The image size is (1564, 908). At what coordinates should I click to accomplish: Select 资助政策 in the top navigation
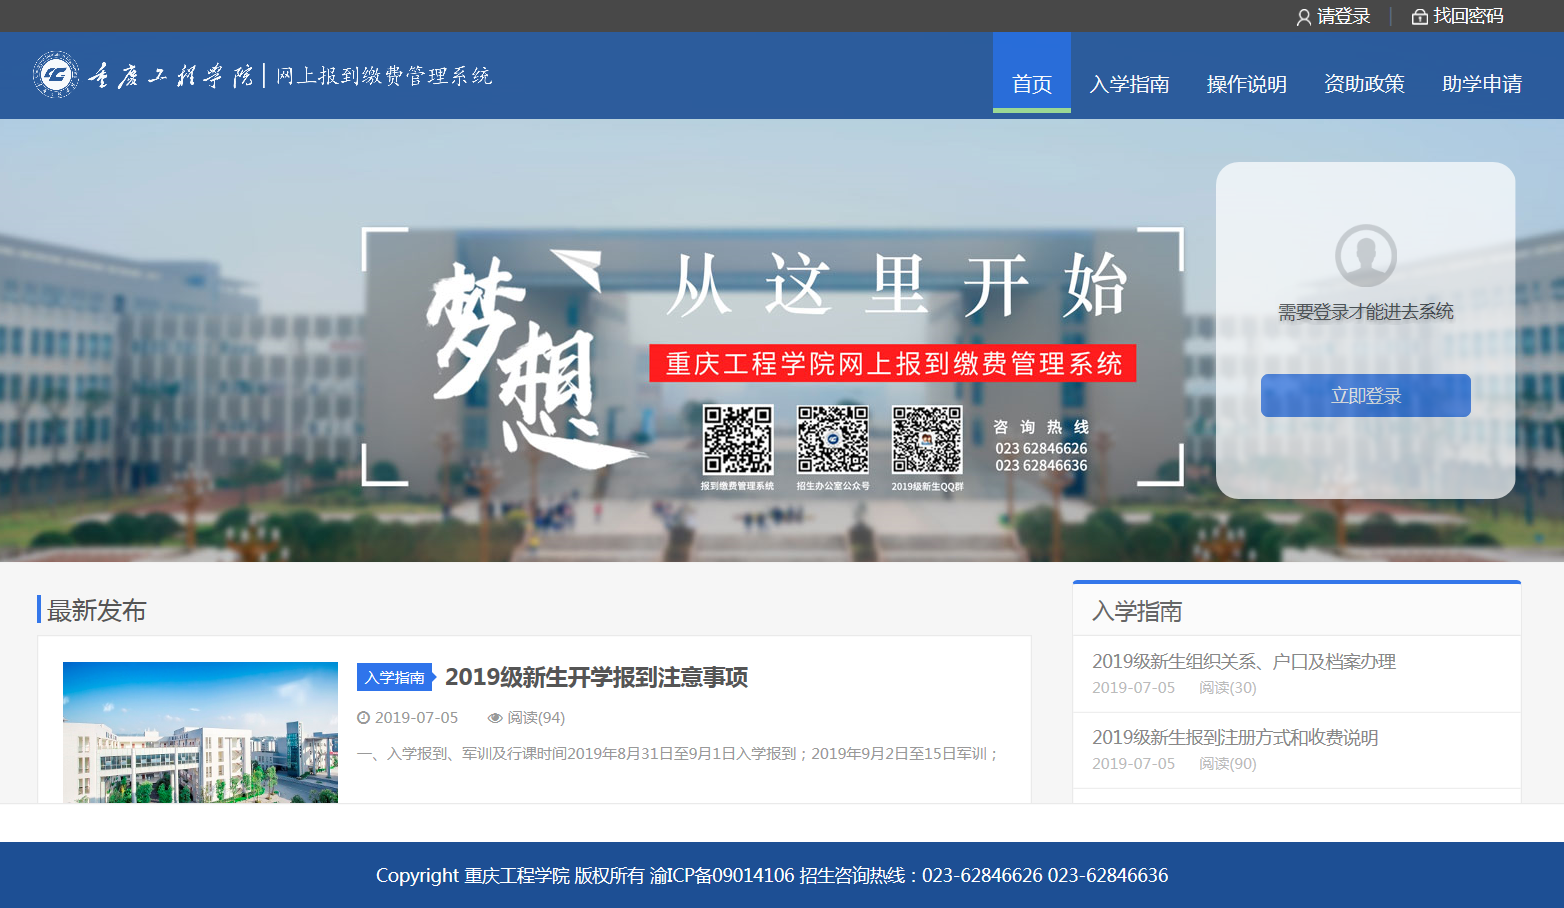[1364, 84]
